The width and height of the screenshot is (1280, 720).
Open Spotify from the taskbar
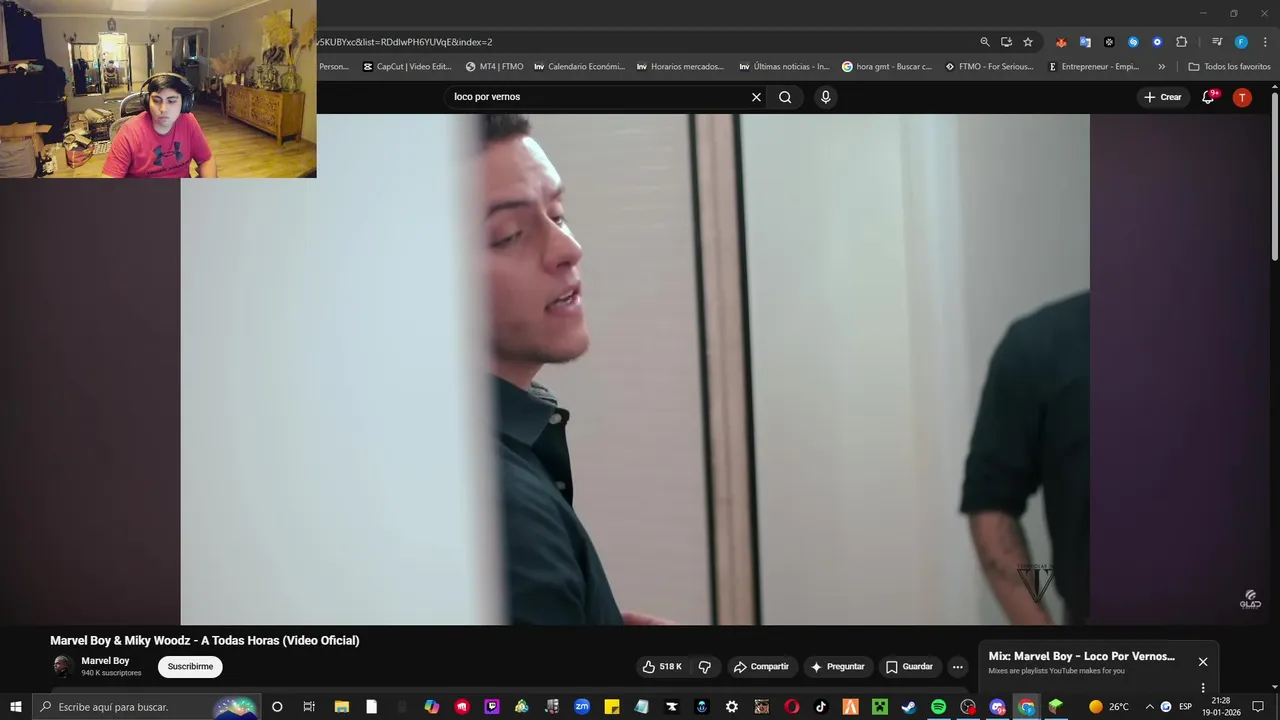point(938,707)
